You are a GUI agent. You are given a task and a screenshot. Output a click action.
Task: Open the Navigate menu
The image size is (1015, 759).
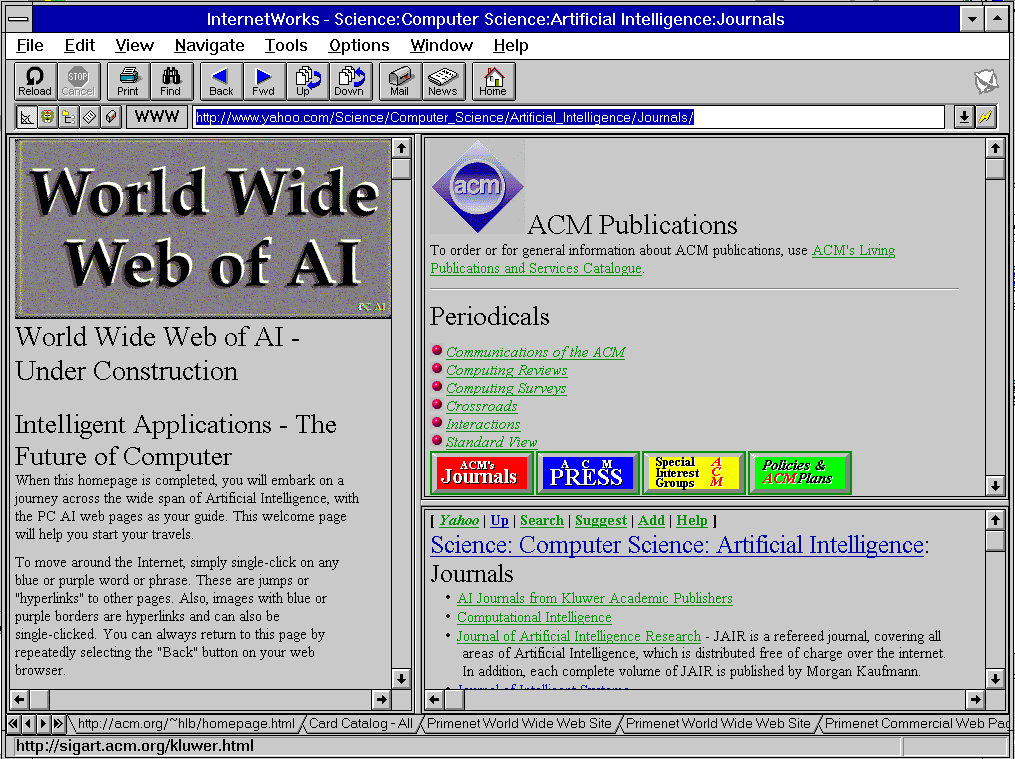(209, 45)
